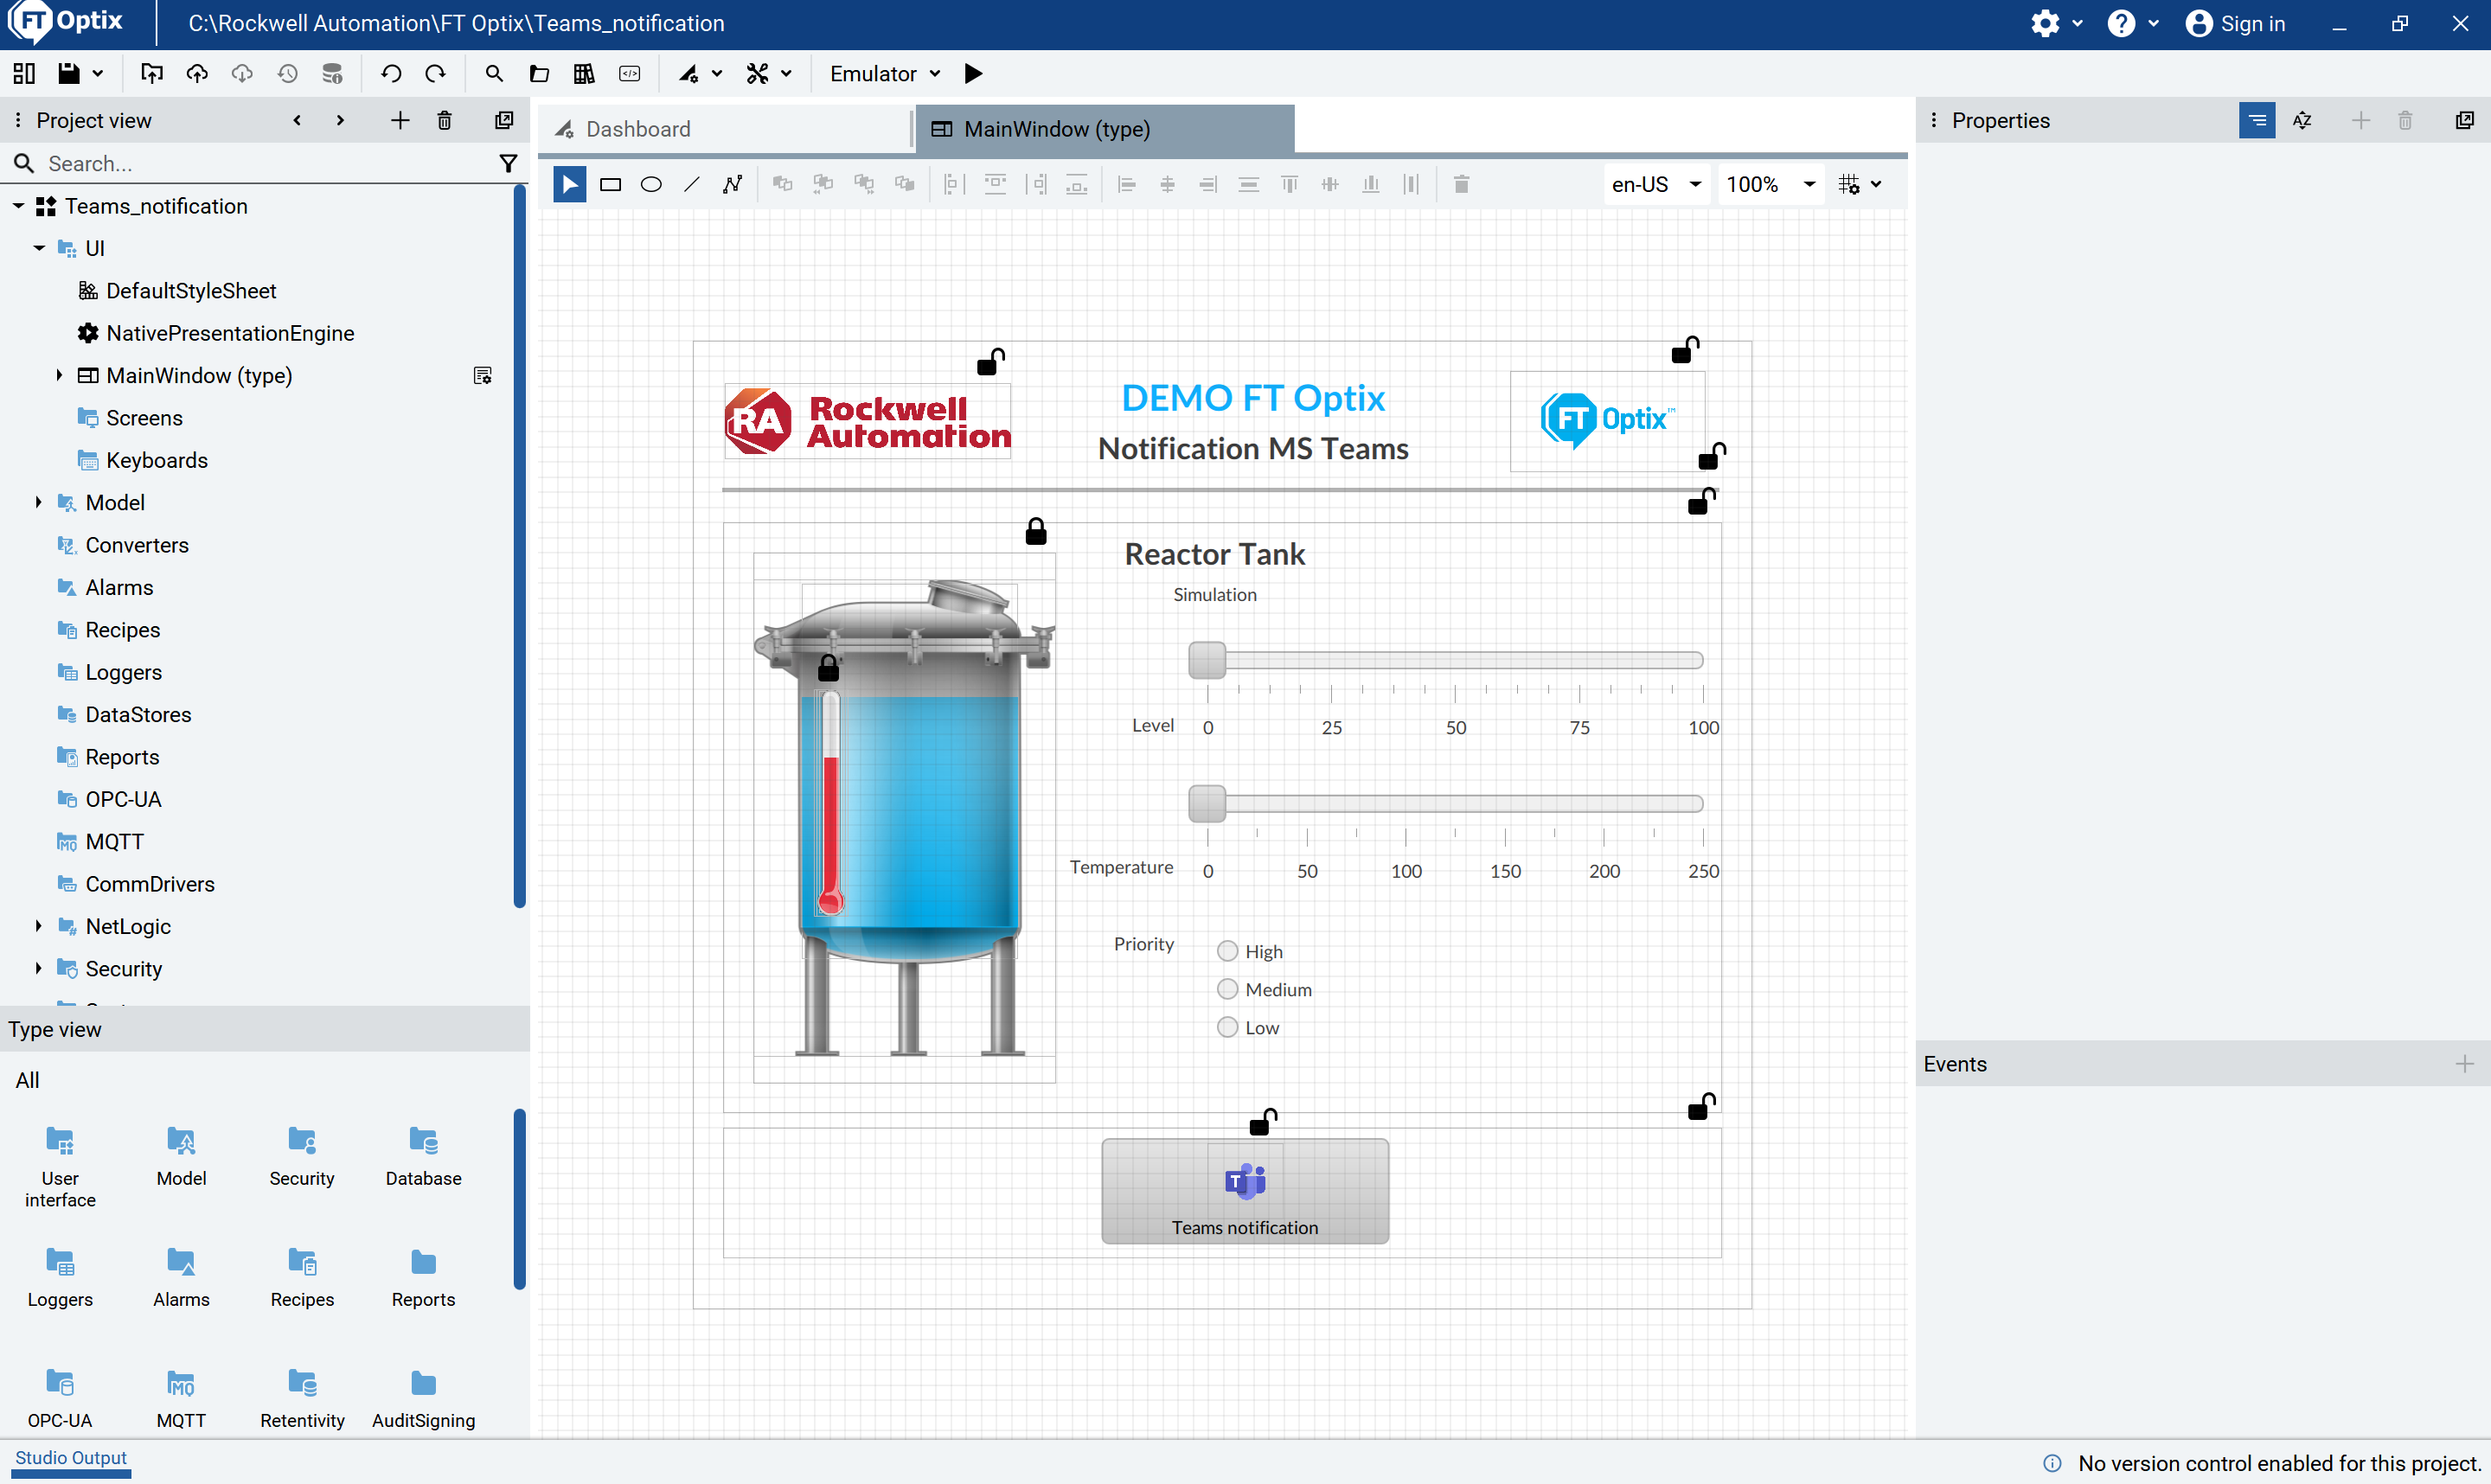Select the Alarms folder in project tree
The image size is (2491, 1484).
click(x=119, y=588)
